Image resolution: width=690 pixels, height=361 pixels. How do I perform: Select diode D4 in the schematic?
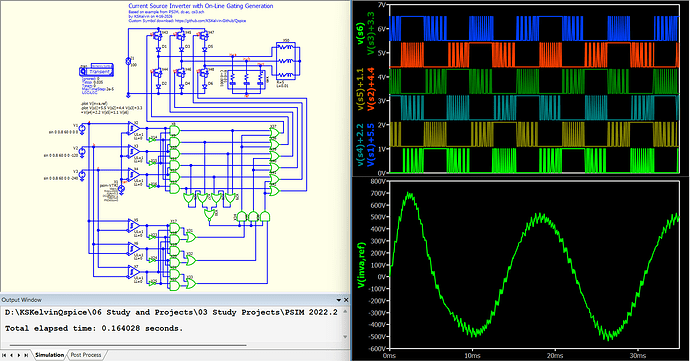pos(181,86)
